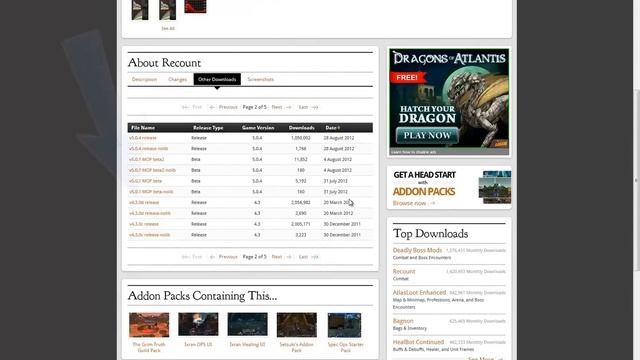
Task: Sort table by Release Type column
Action: (x=208, y=128)
